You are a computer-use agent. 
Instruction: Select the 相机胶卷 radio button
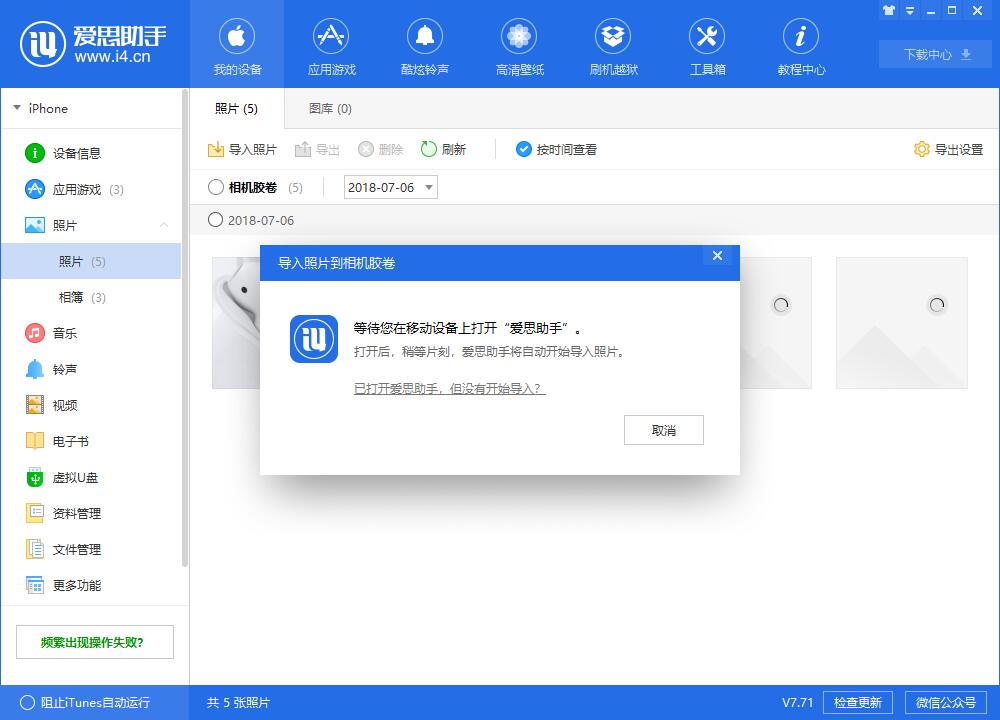215,187
